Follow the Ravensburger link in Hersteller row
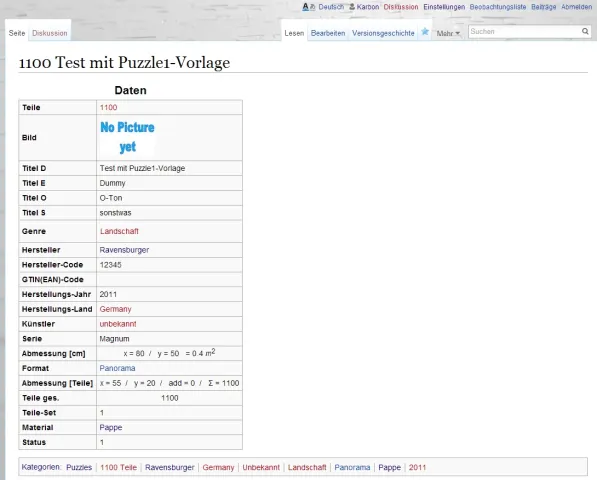 tap(124, 250)
